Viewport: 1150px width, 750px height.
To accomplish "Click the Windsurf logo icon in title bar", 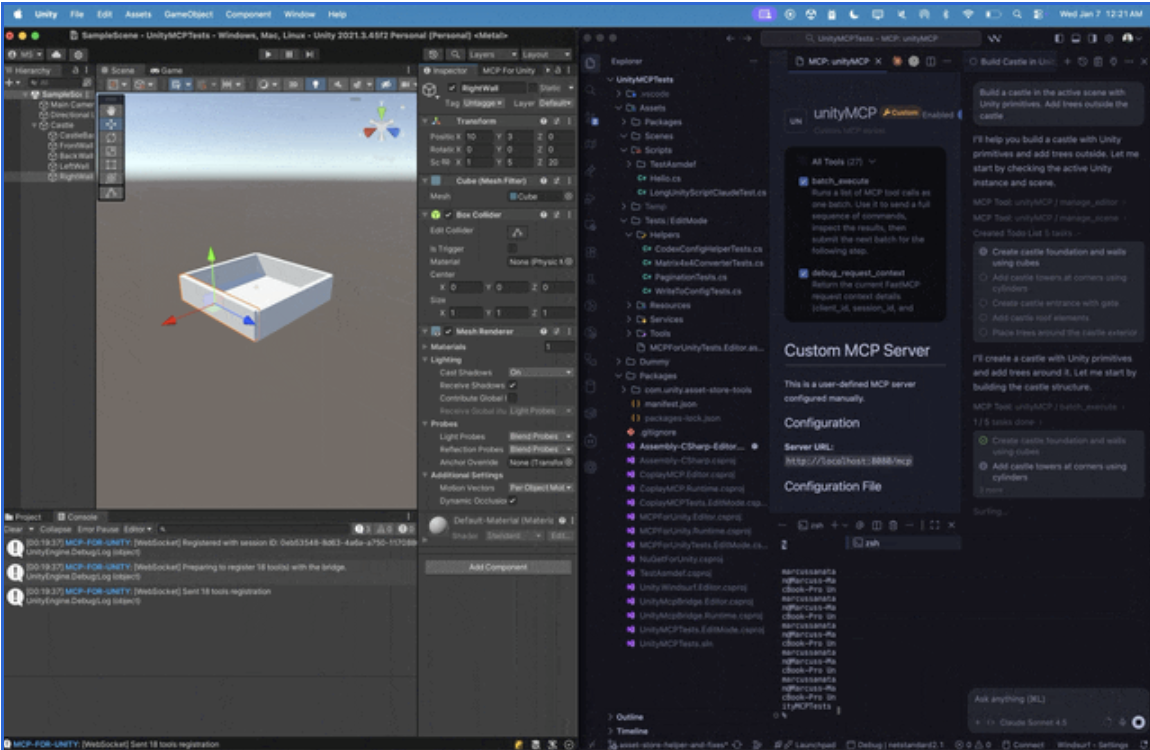I will click(x=995, y=38).
